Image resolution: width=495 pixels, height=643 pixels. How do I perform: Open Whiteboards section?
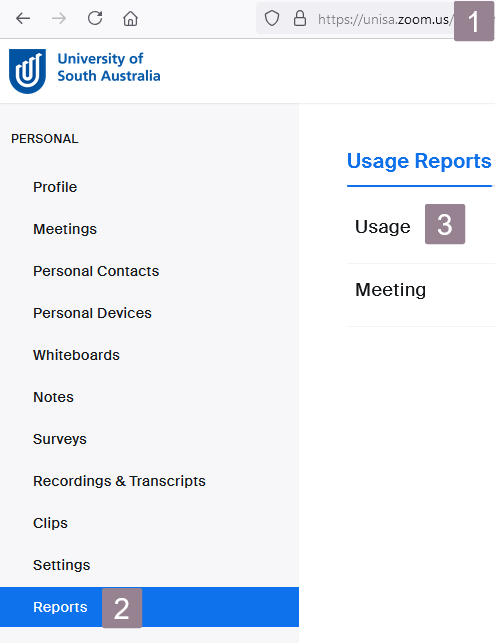click(76, 355)
